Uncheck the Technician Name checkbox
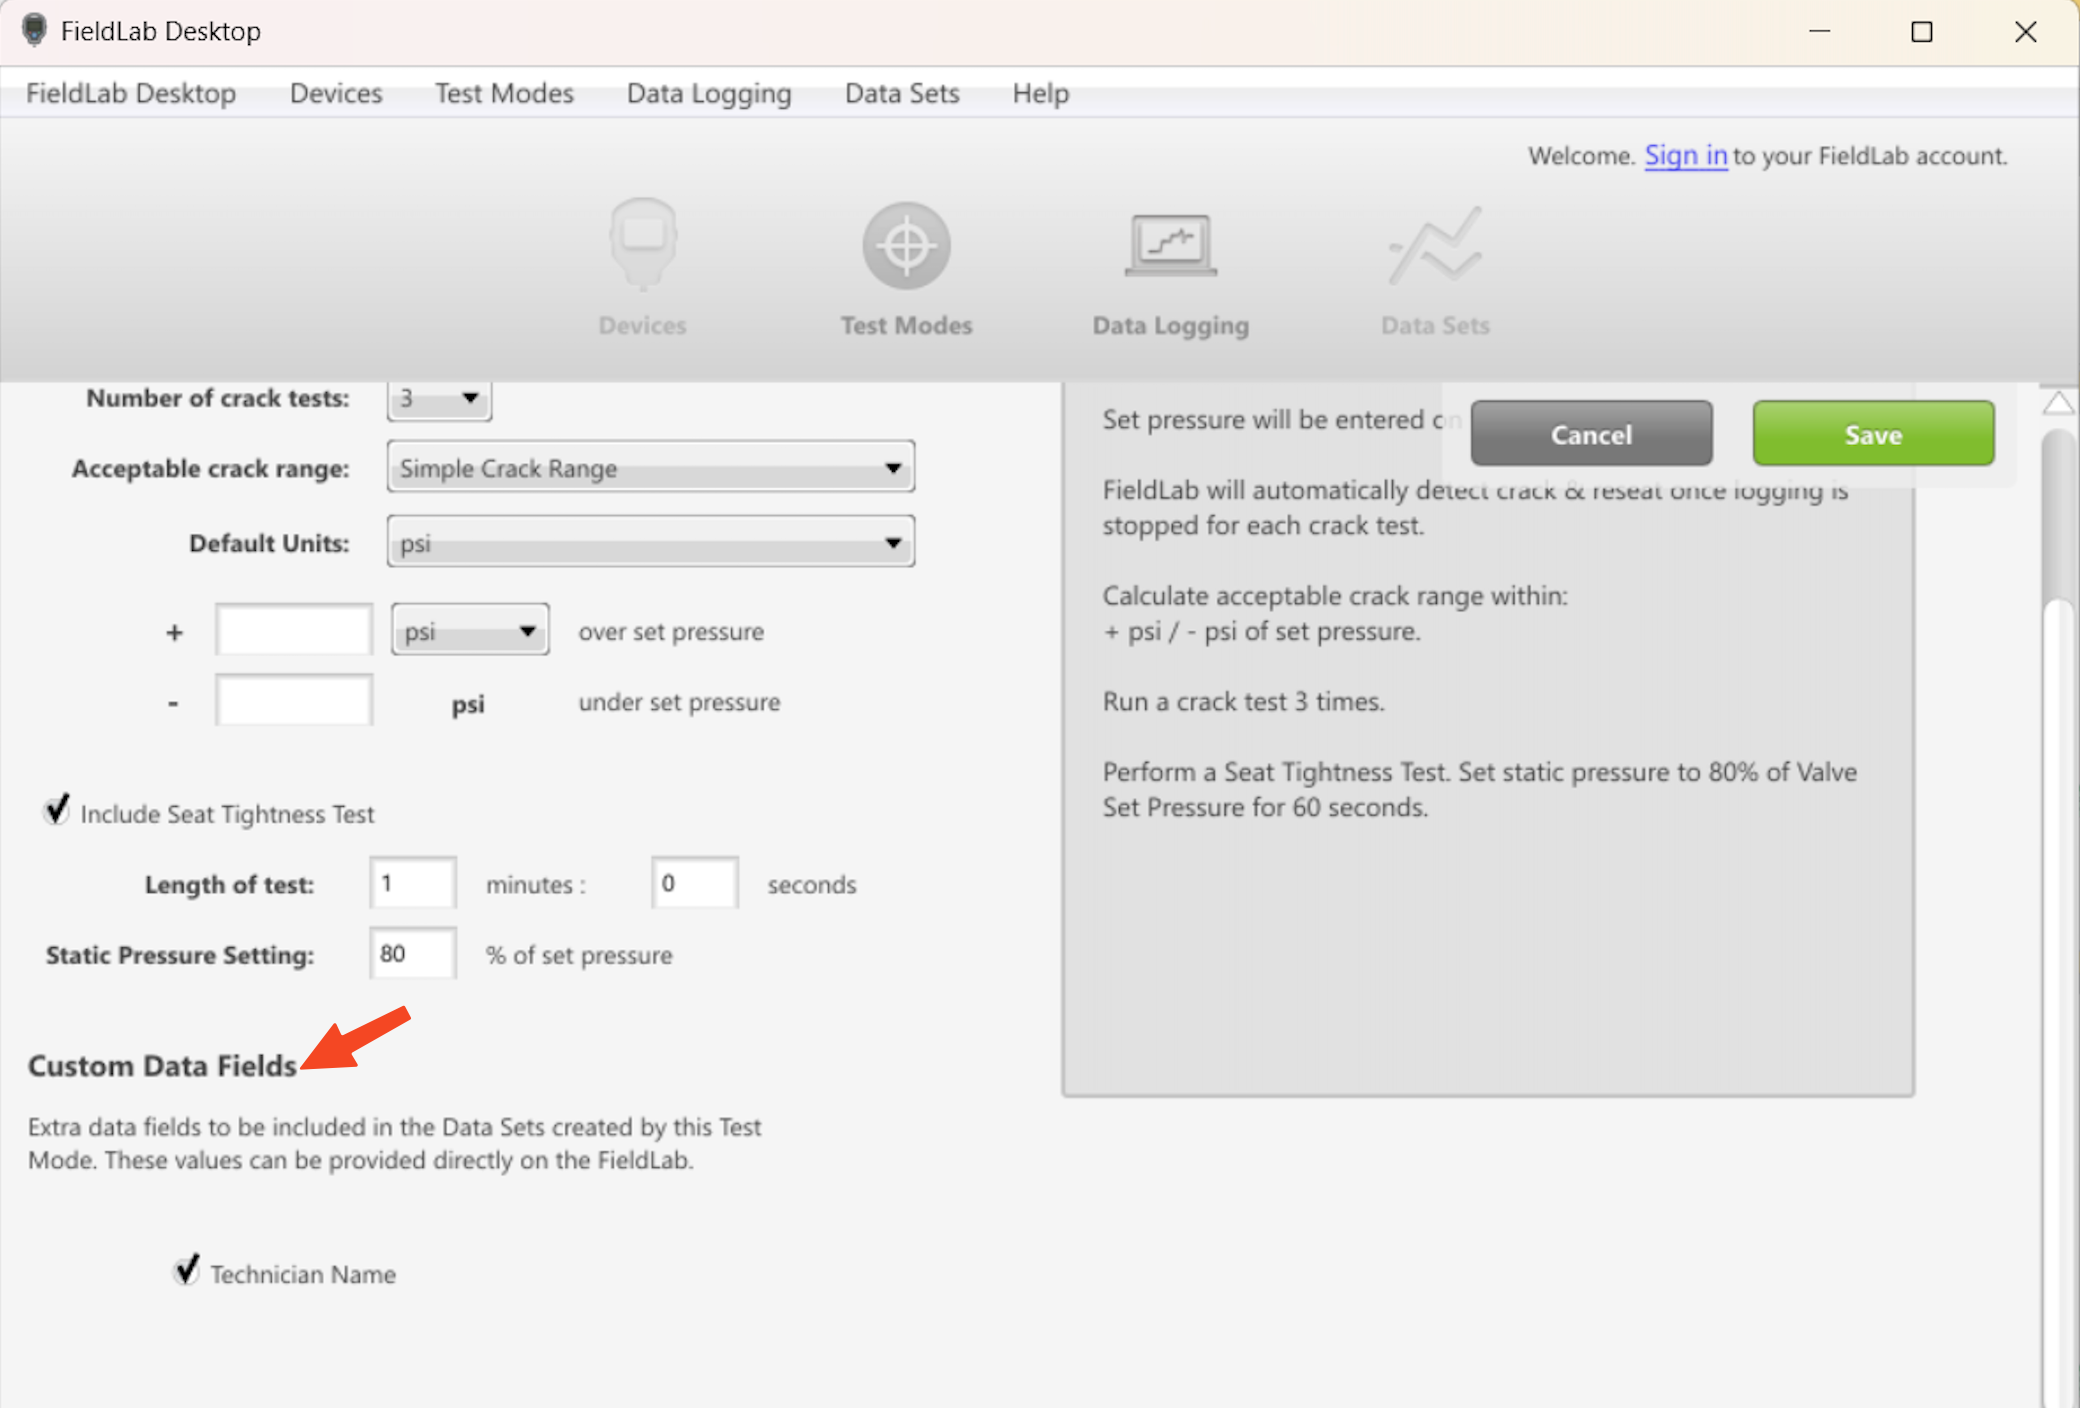Viewport: 2080px width, 1408px height. click(x=186, y=1270)
